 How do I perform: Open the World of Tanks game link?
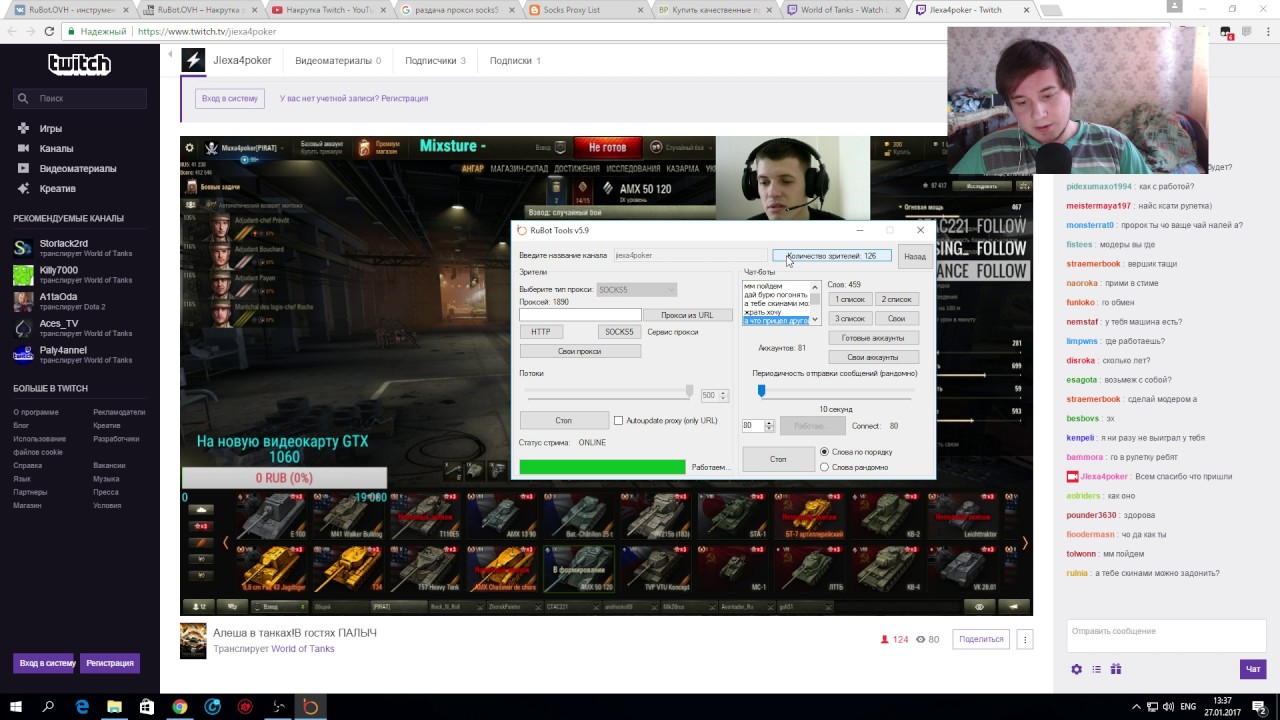coord(303,649)
